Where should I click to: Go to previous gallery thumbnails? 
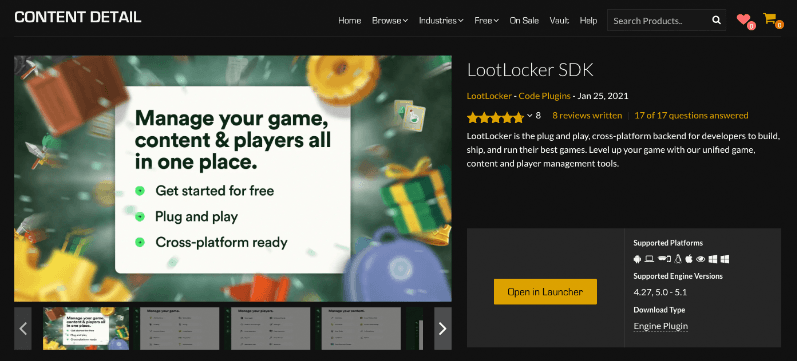[23, 328]
